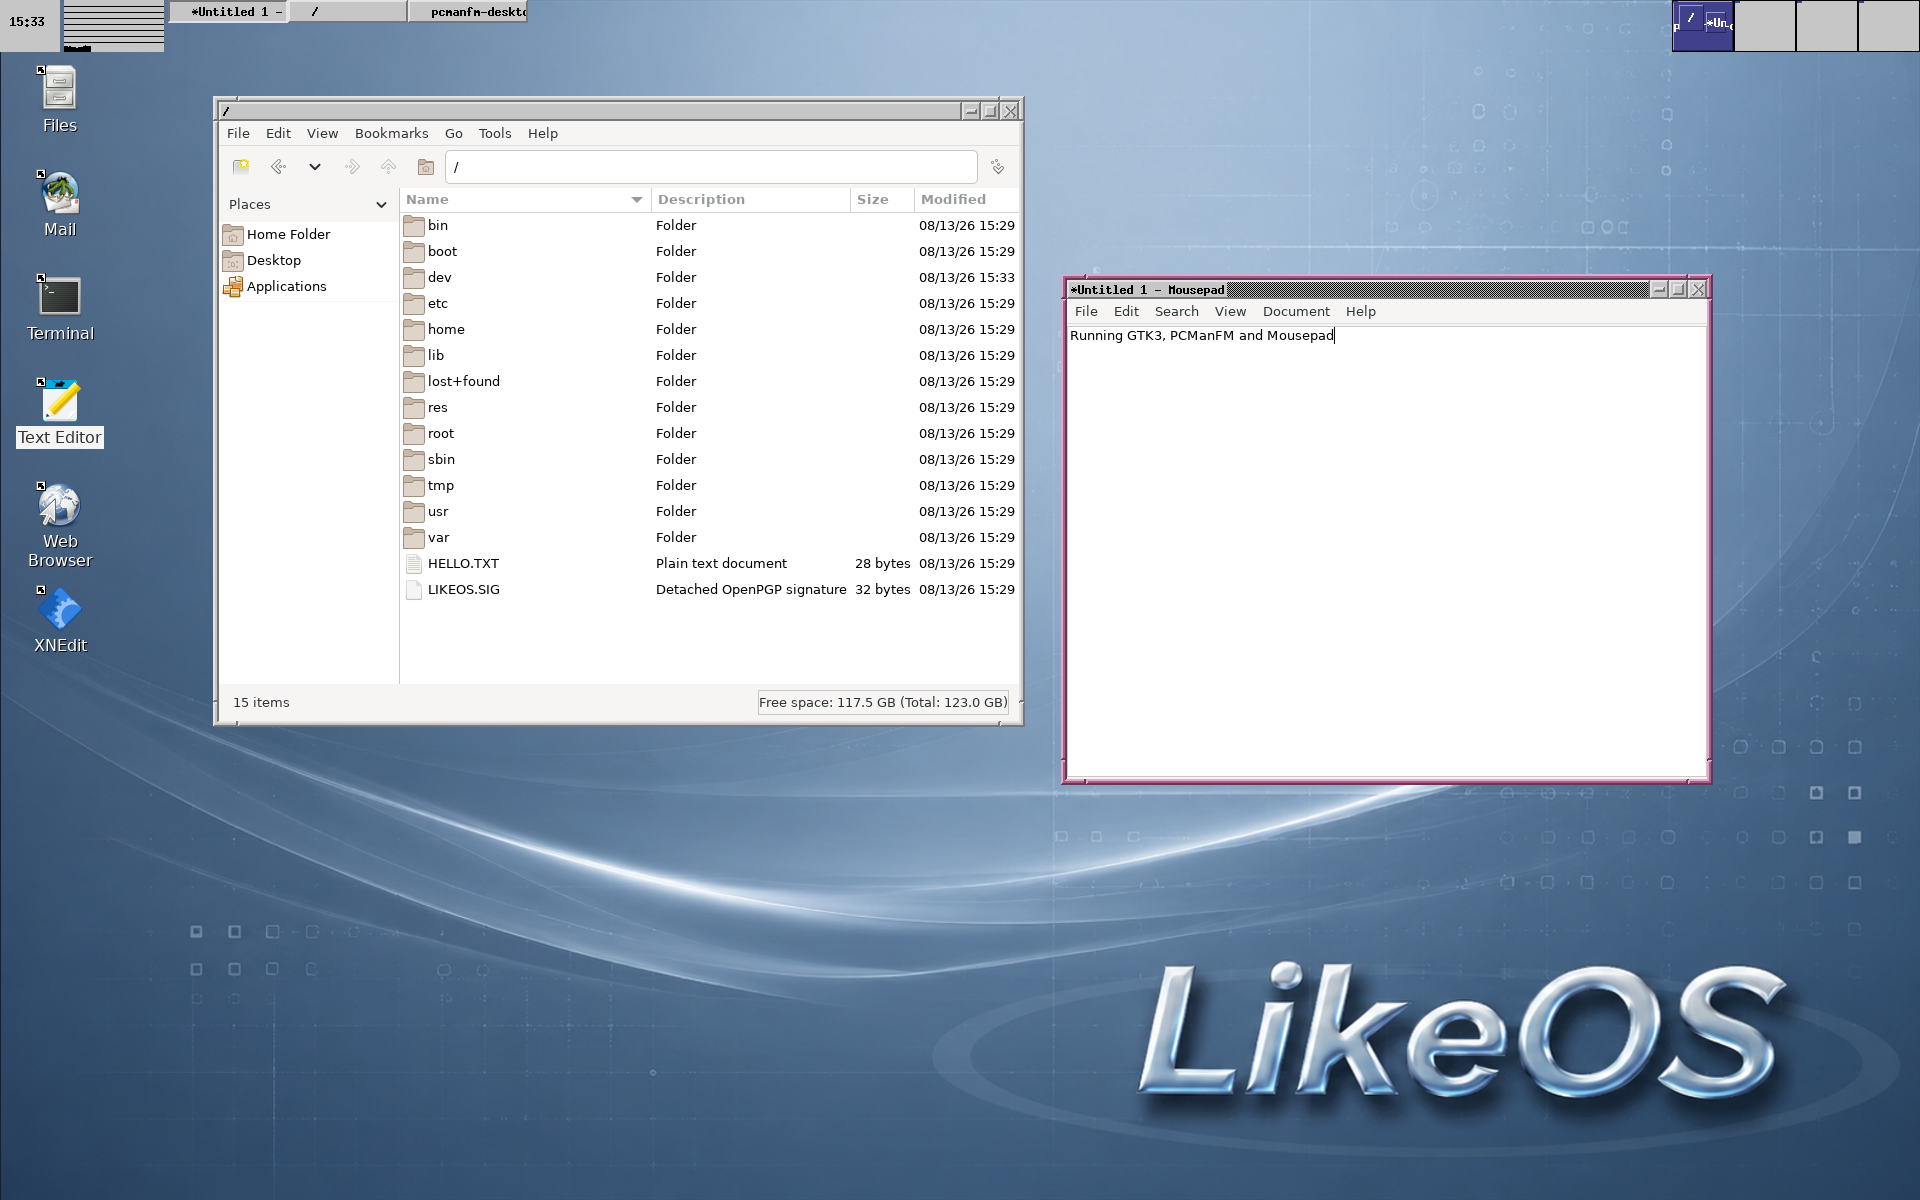The image size is (1920, 1200).
Task: Click the Forward arrow toolbar icon
Action: tap(352, 167)
